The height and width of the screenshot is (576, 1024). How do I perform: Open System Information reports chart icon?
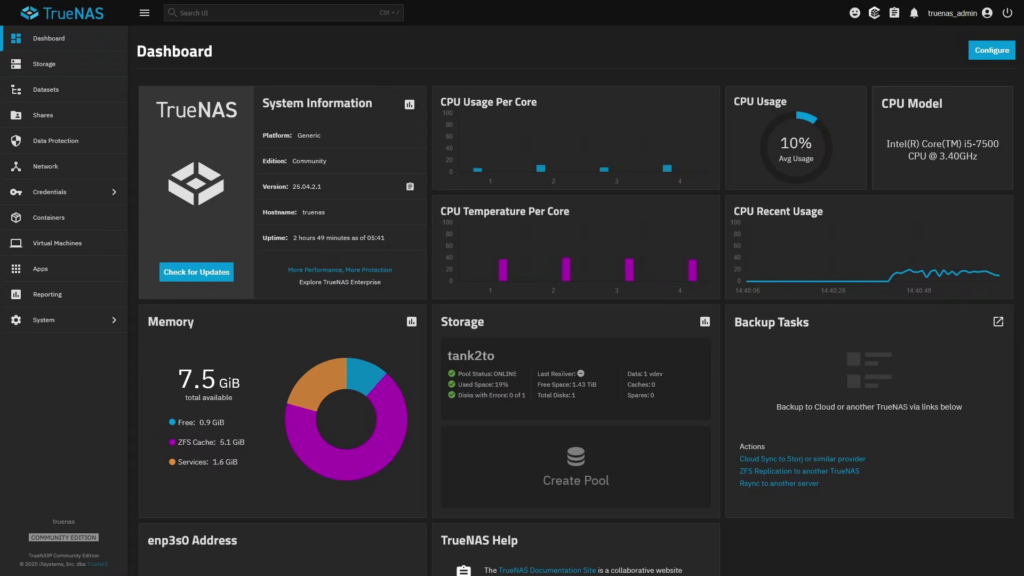click(x=409, y=104)
